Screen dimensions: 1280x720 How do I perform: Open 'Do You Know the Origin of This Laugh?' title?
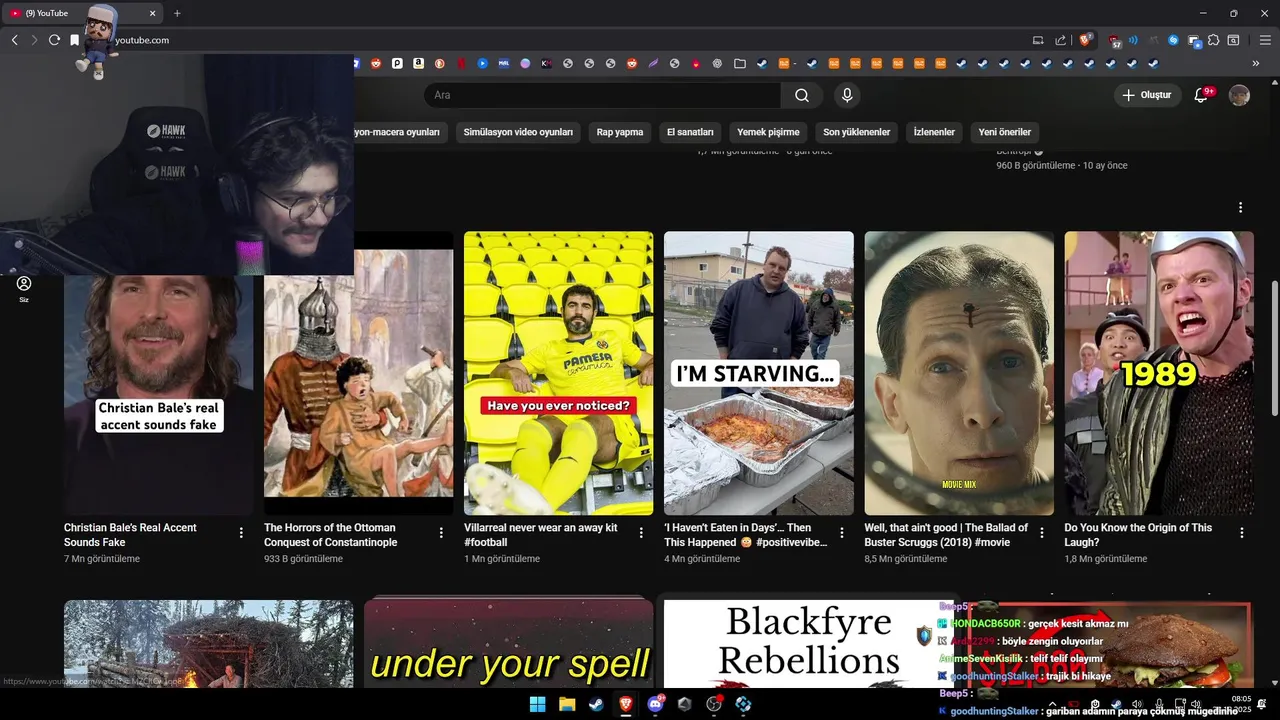point(1138,535)
